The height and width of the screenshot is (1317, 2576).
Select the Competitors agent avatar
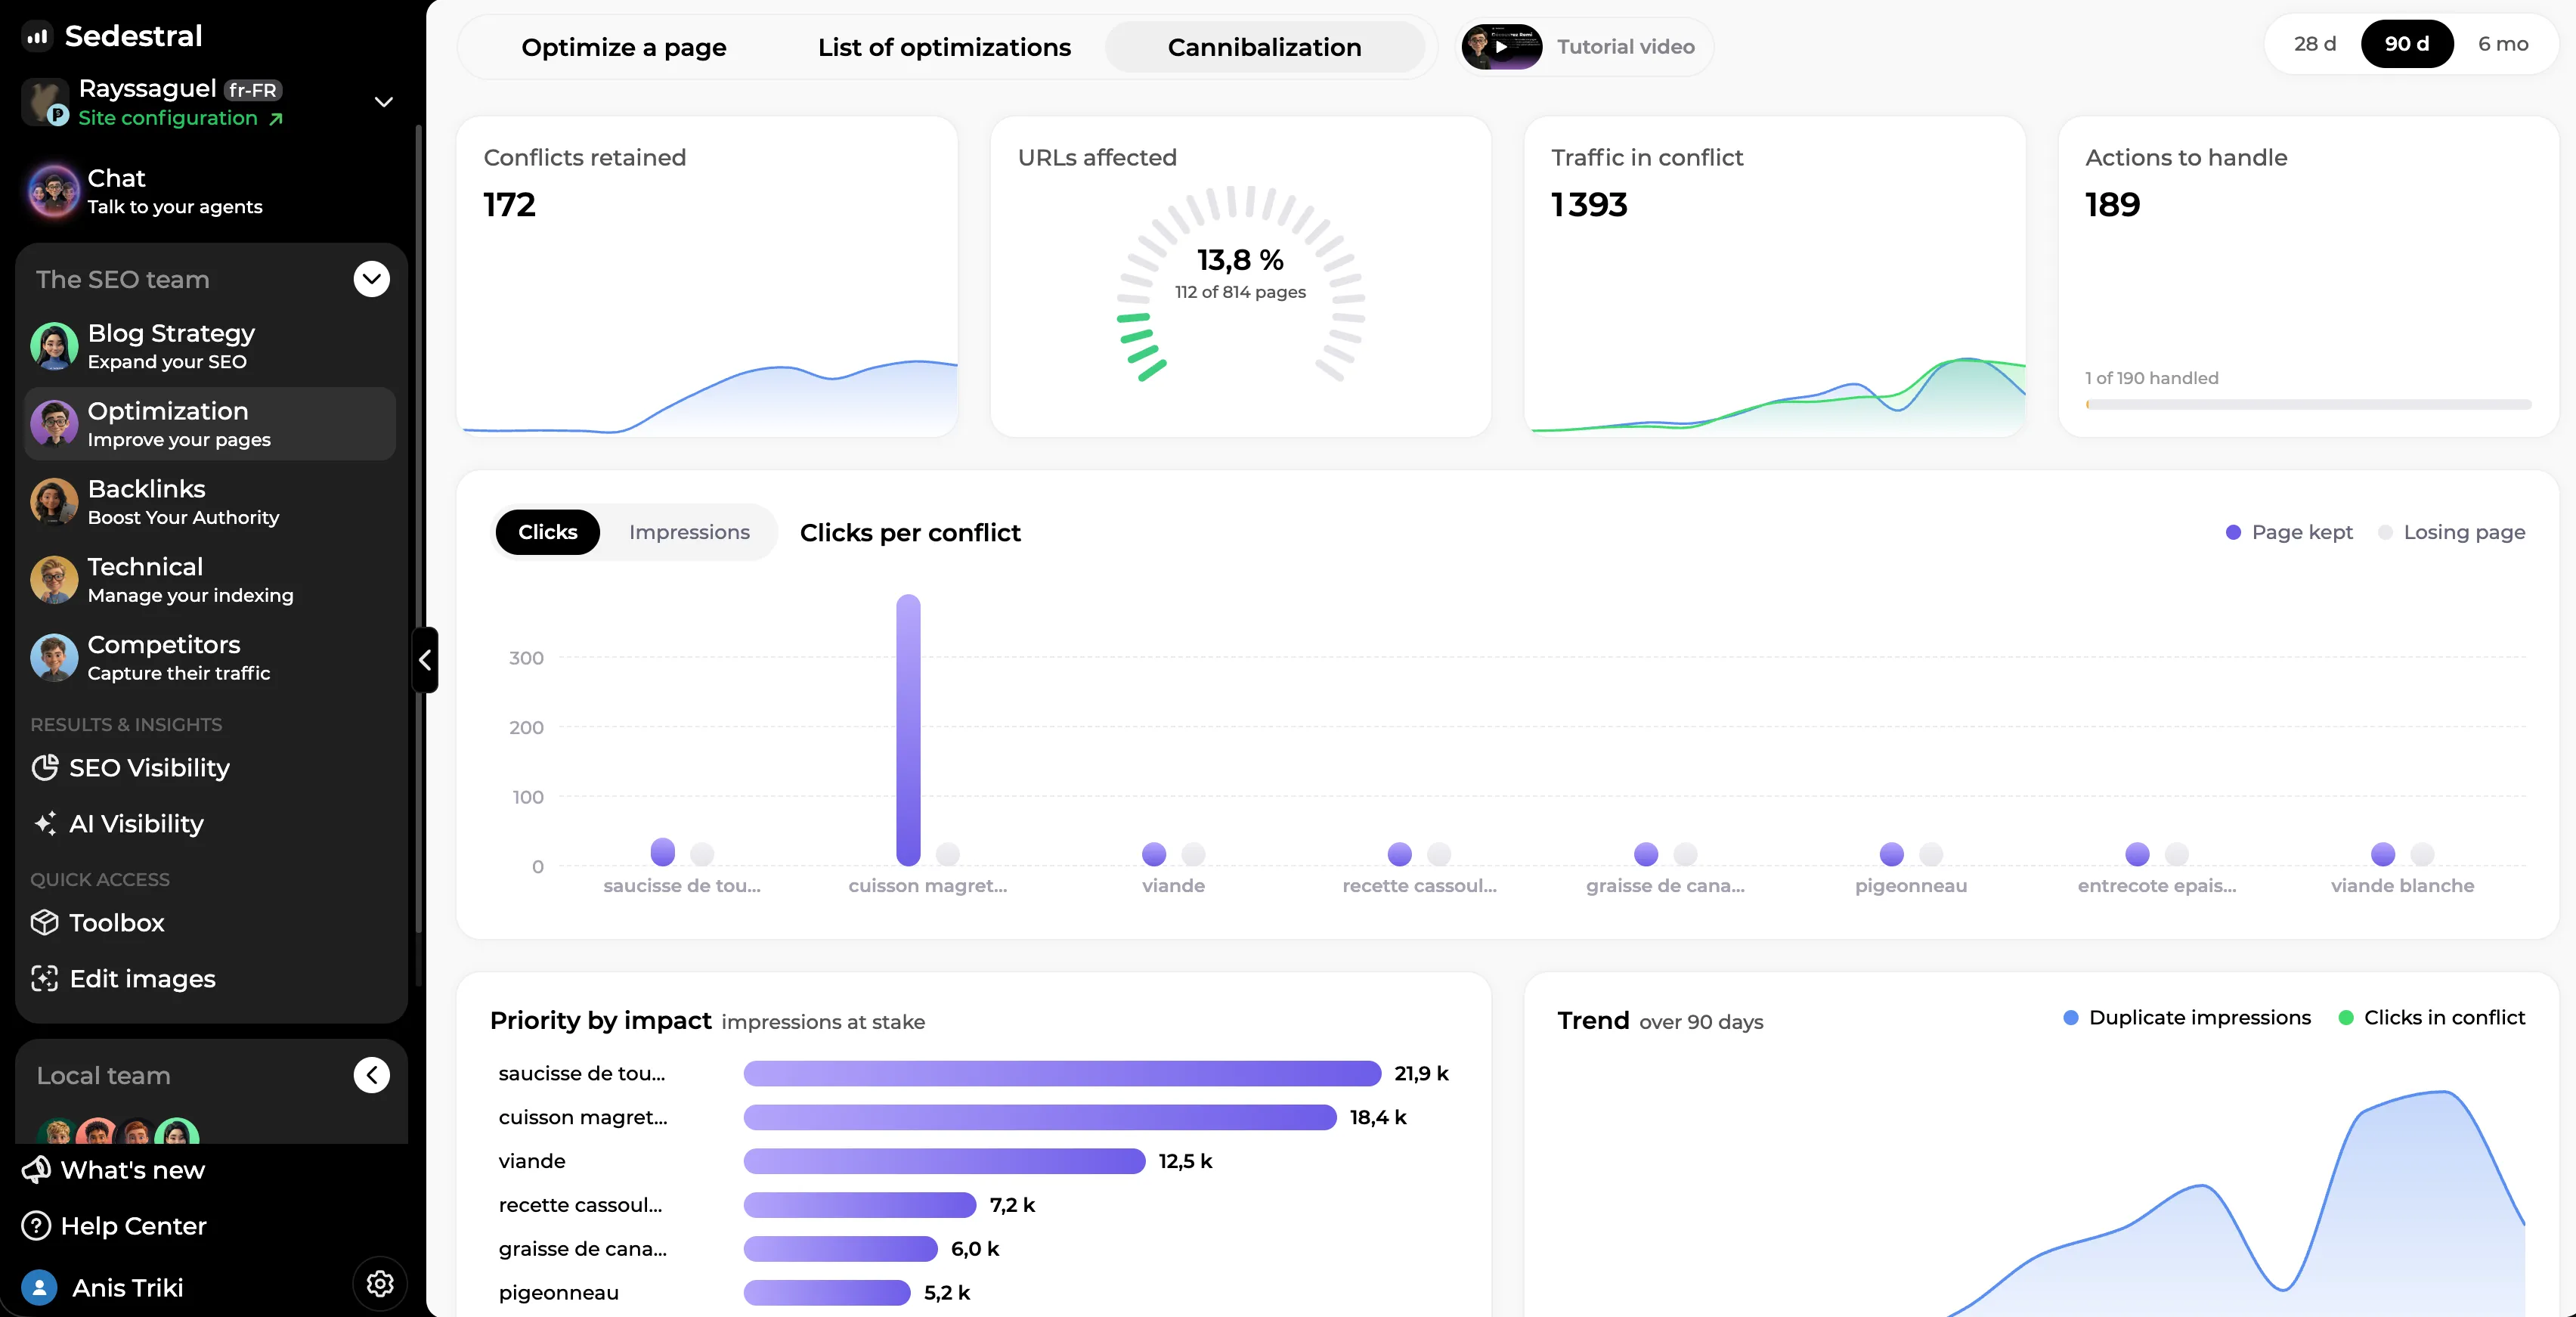pyautogui.click(x=54, y=658)
